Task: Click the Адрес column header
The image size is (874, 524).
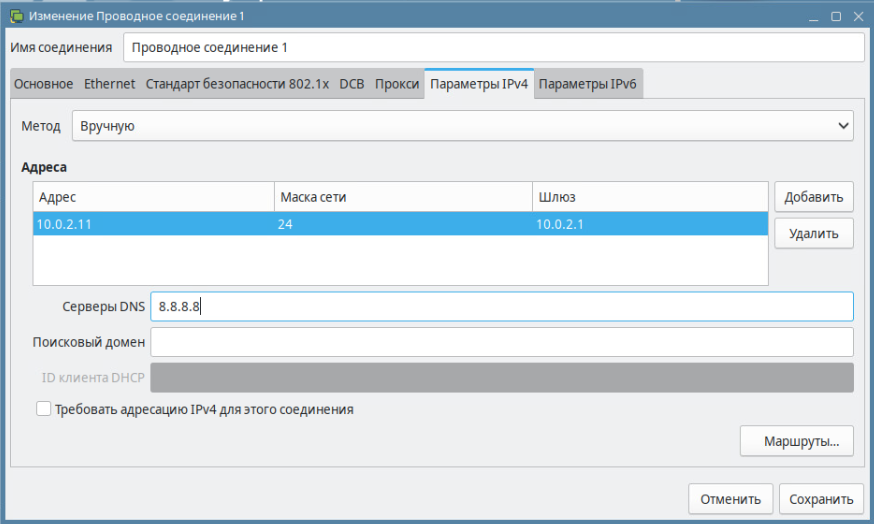Action: 154,197
